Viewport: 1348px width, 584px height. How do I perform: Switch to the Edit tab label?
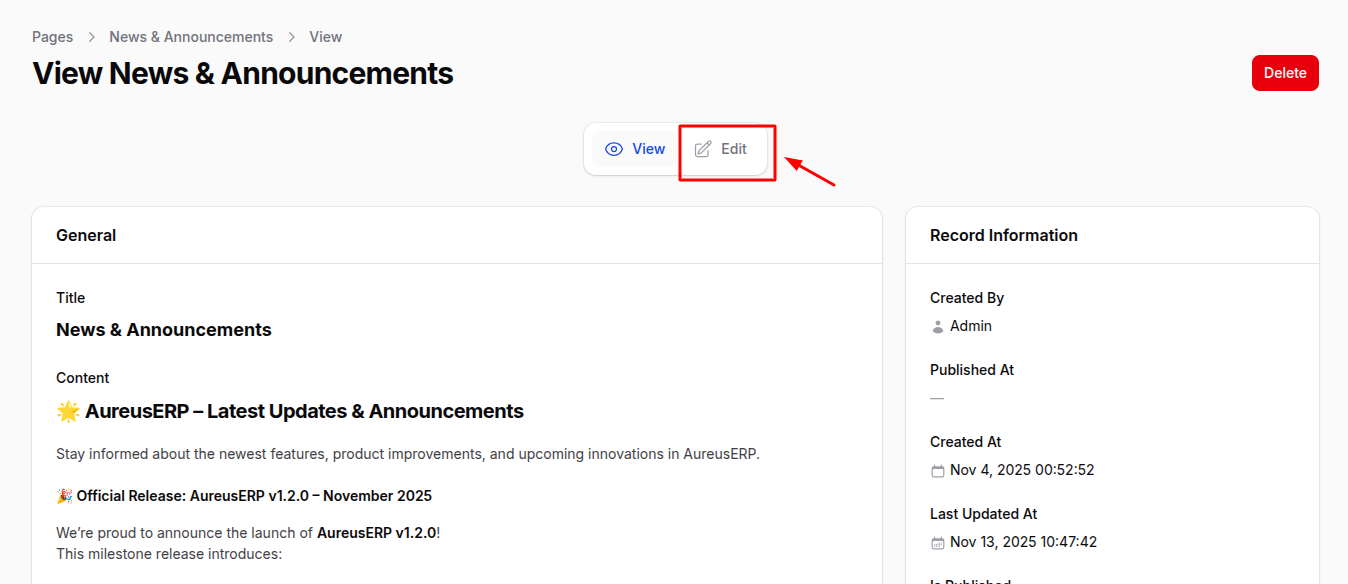click(733, 149)
